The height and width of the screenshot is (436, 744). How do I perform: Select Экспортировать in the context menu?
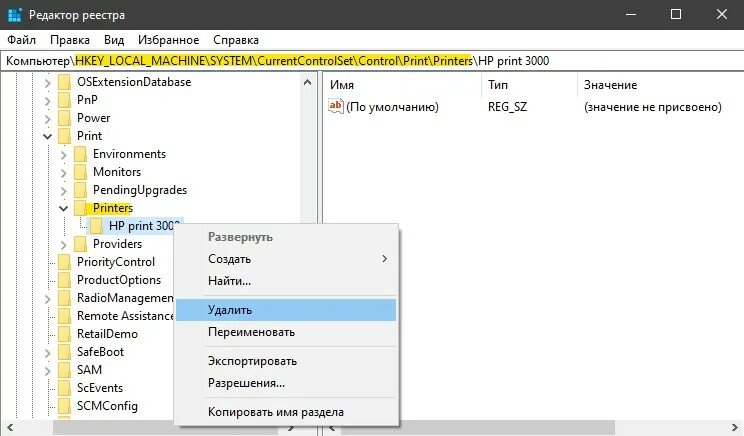point(286,361)
